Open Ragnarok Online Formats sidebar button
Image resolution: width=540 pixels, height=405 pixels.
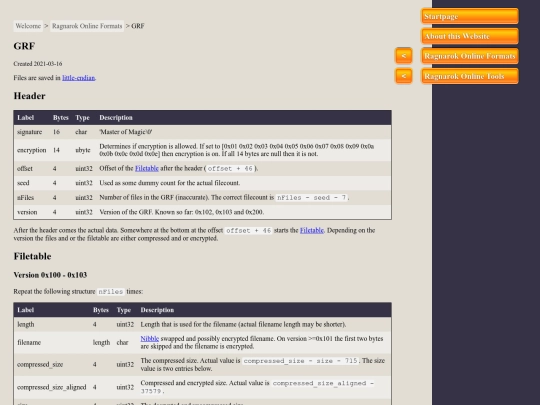[470, 56]
